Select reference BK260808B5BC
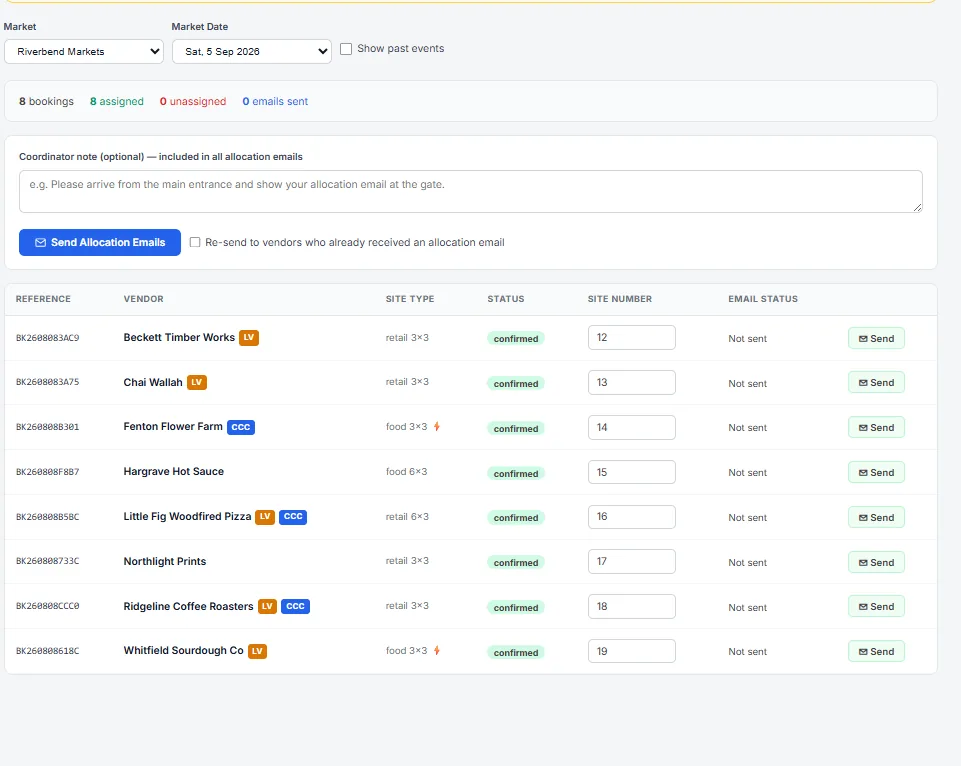The image size is (961, 766). click(48, 517)
